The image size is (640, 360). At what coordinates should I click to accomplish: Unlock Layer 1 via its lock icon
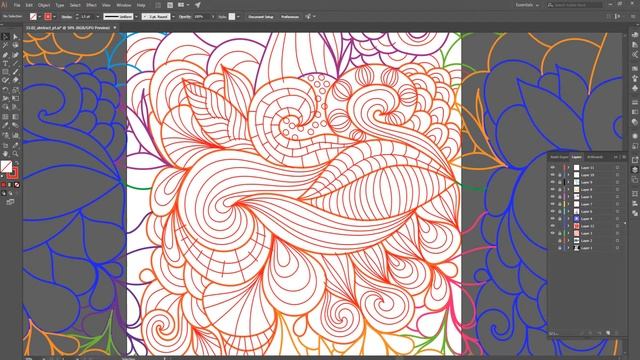tap(560, 248)
